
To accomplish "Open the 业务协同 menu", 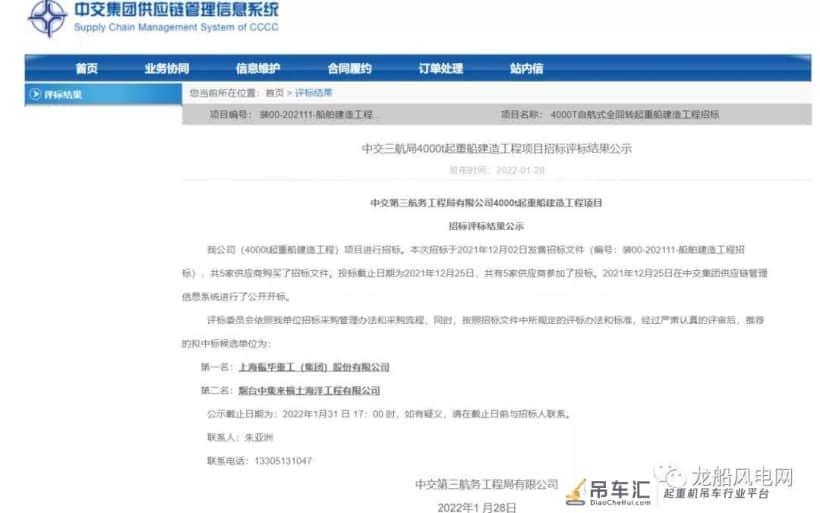I will click(167, 69).
